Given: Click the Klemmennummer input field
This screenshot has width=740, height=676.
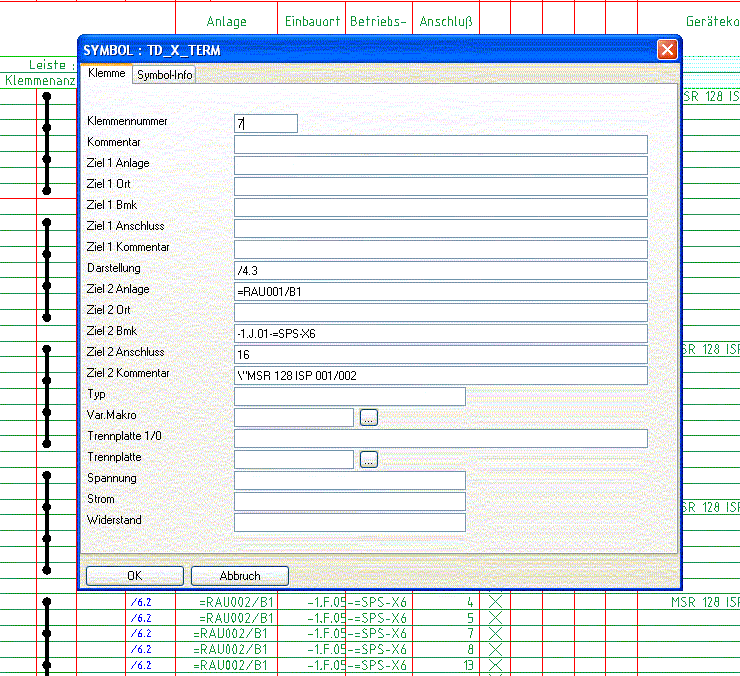Looking at the screenshot, I should (266, 124).
